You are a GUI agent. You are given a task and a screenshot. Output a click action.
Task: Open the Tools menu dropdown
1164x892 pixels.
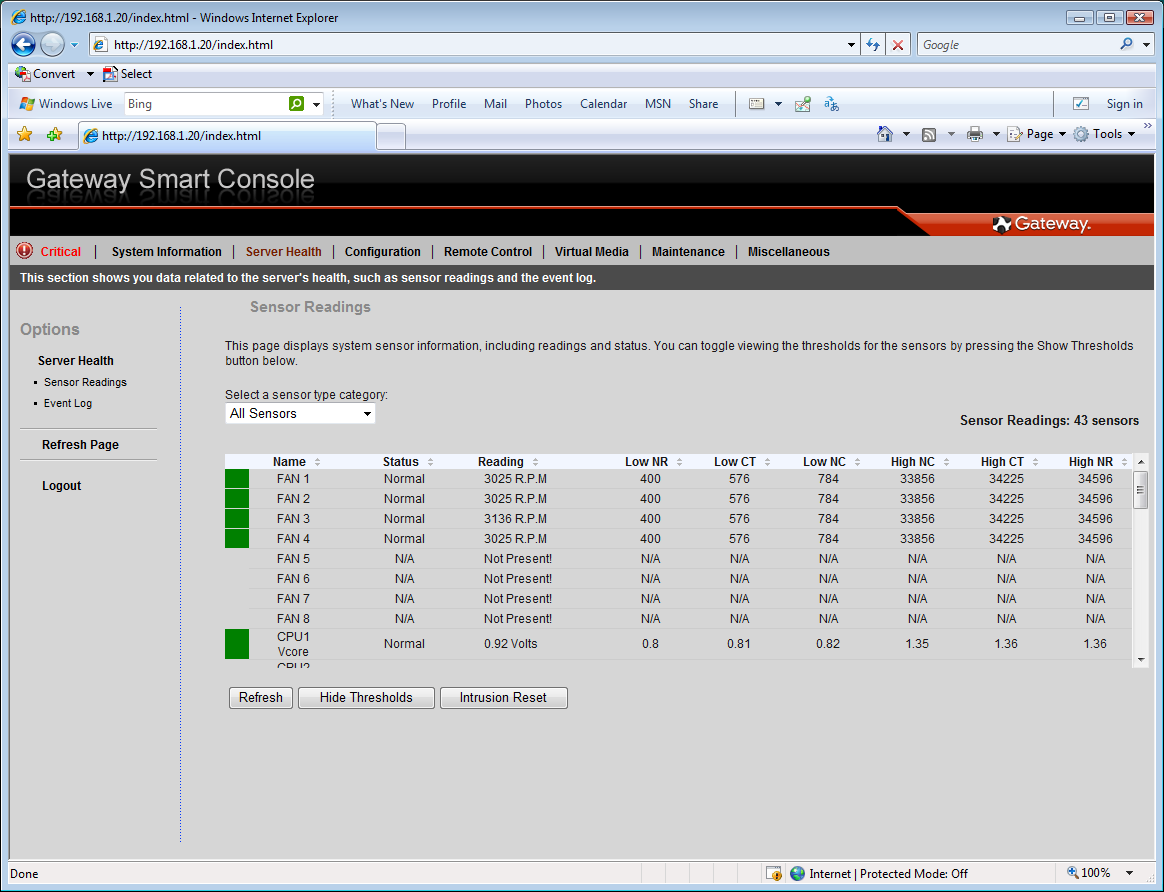coord(1105,134)
